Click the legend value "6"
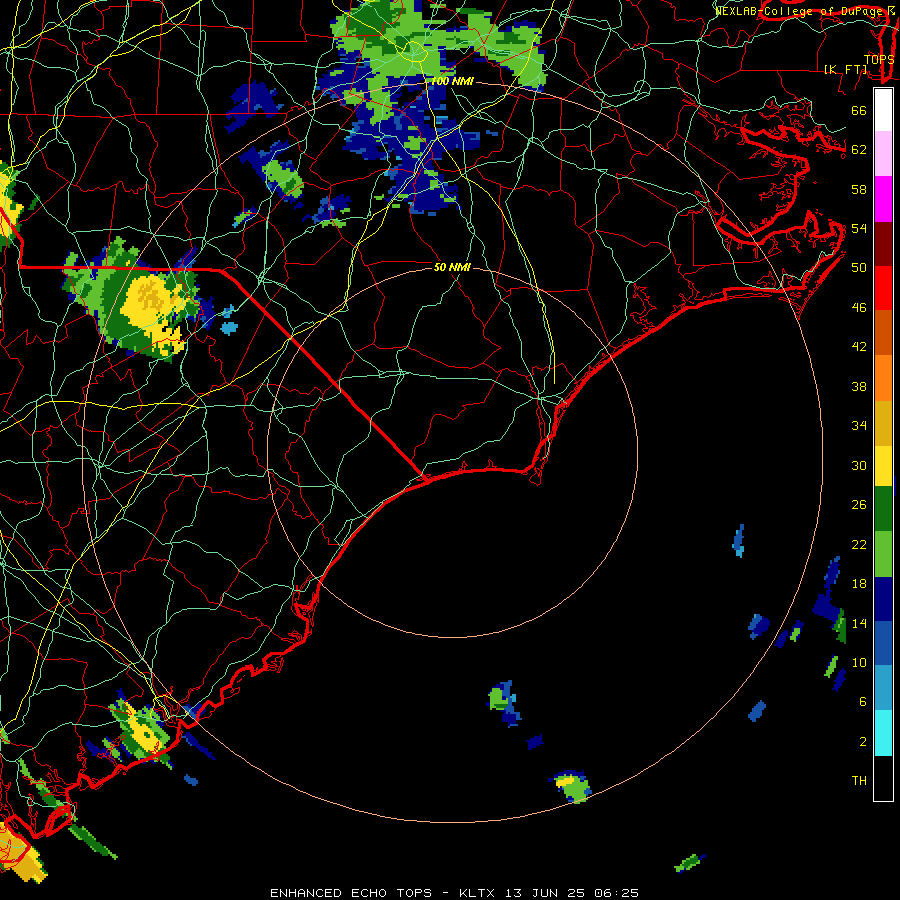Screen dimensions: 900x900 [x=862, y=701]
